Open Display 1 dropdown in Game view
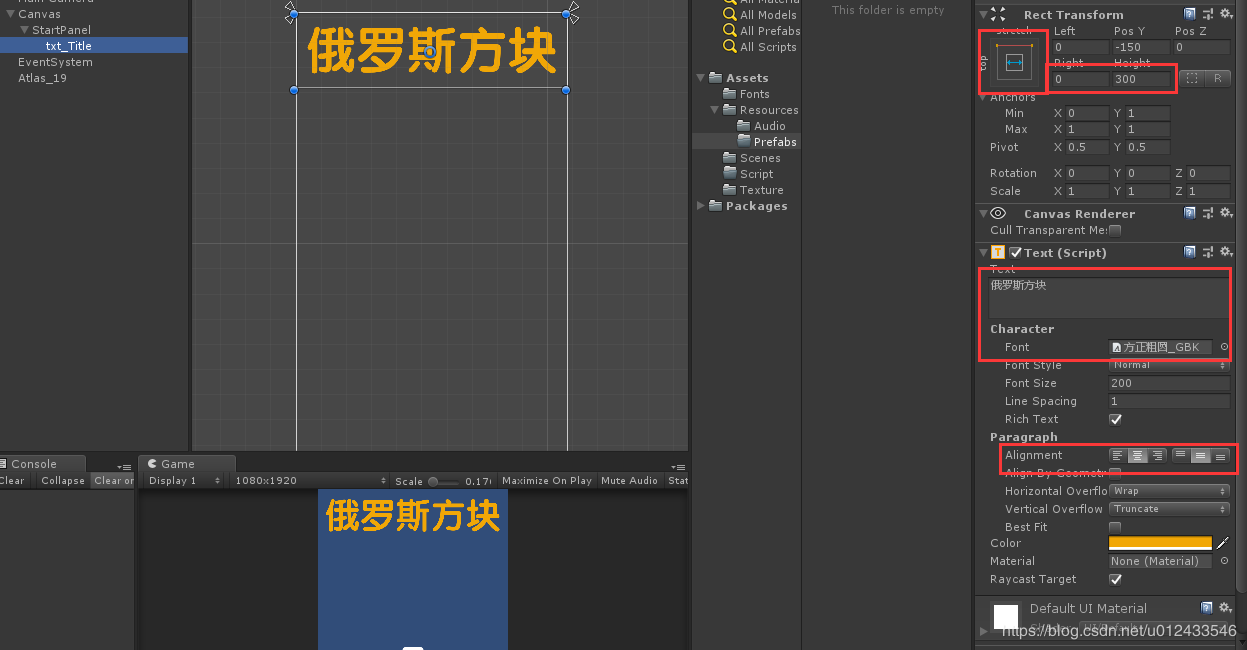1247x650 pixels. tap(185, 481)
